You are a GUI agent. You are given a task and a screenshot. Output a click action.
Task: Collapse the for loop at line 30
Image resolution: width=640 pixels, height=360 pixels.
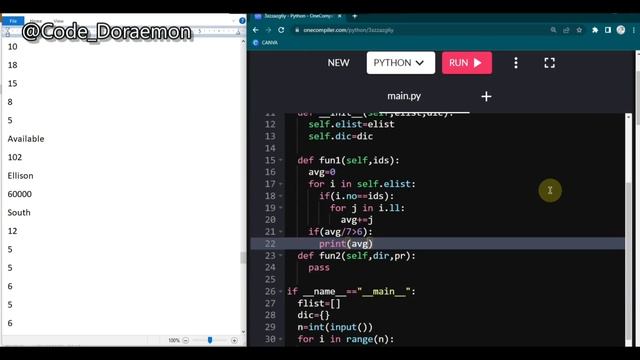(x=281, y=339)
